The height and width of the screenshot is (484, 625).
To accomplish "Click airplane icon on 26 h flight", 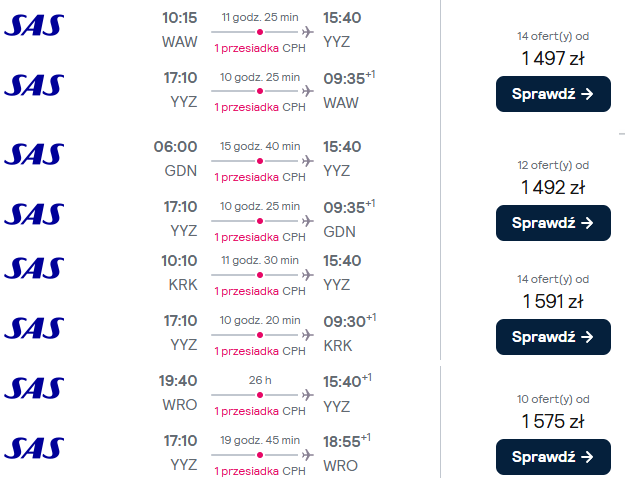I will click(x=307, y=395).
